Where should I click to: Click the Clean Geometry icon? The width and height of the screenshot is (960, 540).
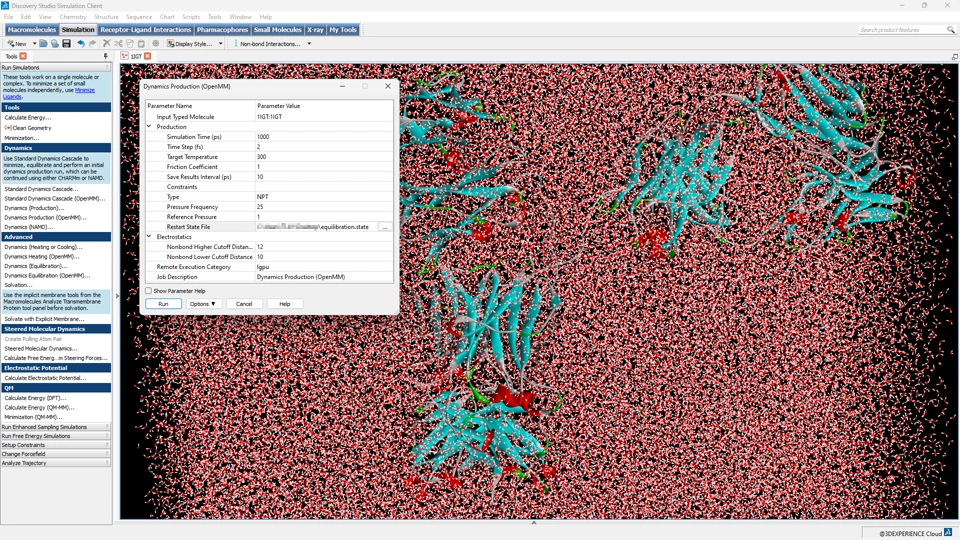pyautogui.click(x=8, y=128)
